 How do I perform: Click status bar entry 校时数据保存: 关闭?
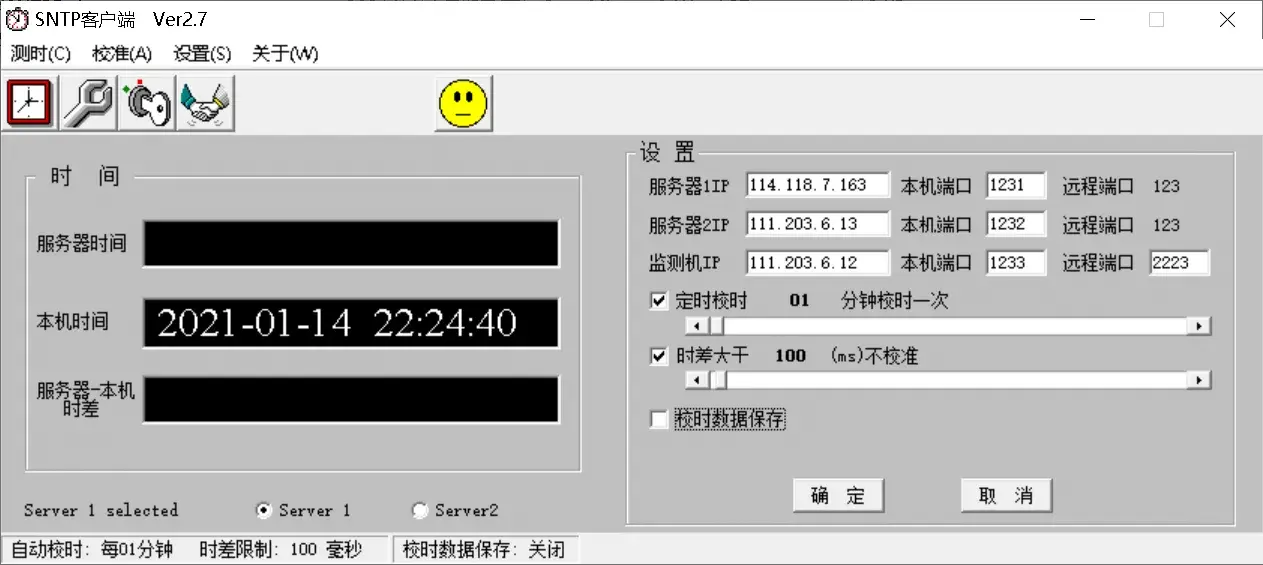(484, 549)
